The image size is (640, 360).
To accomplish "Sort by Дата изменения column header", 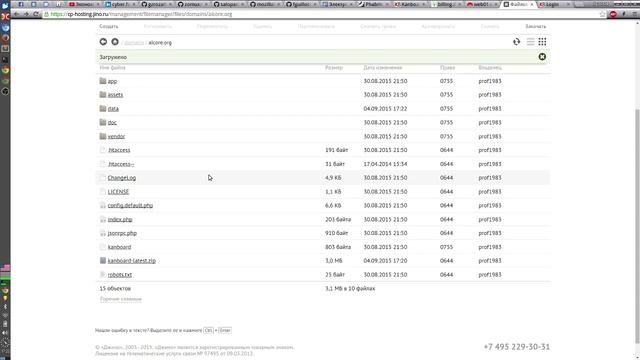I will 383,68.
